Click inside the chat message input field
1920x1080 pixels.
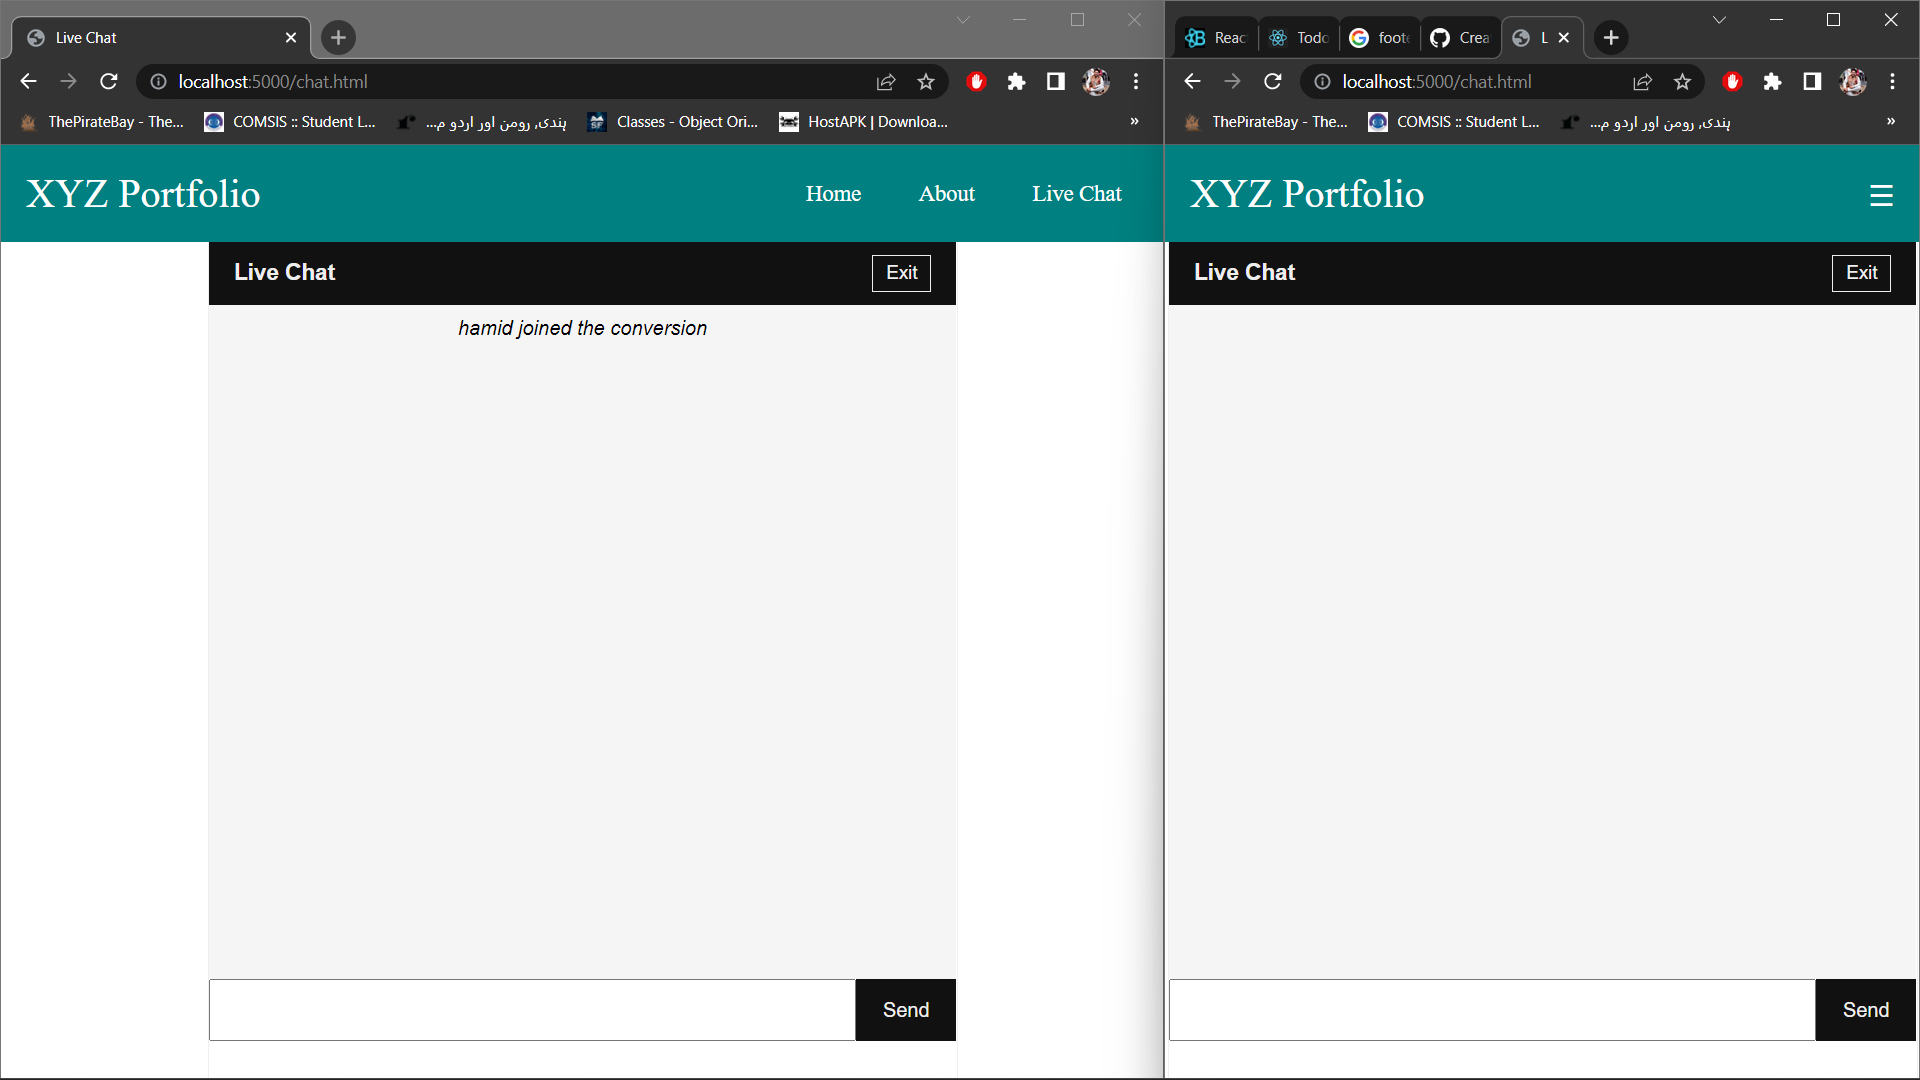point(530,1009)
